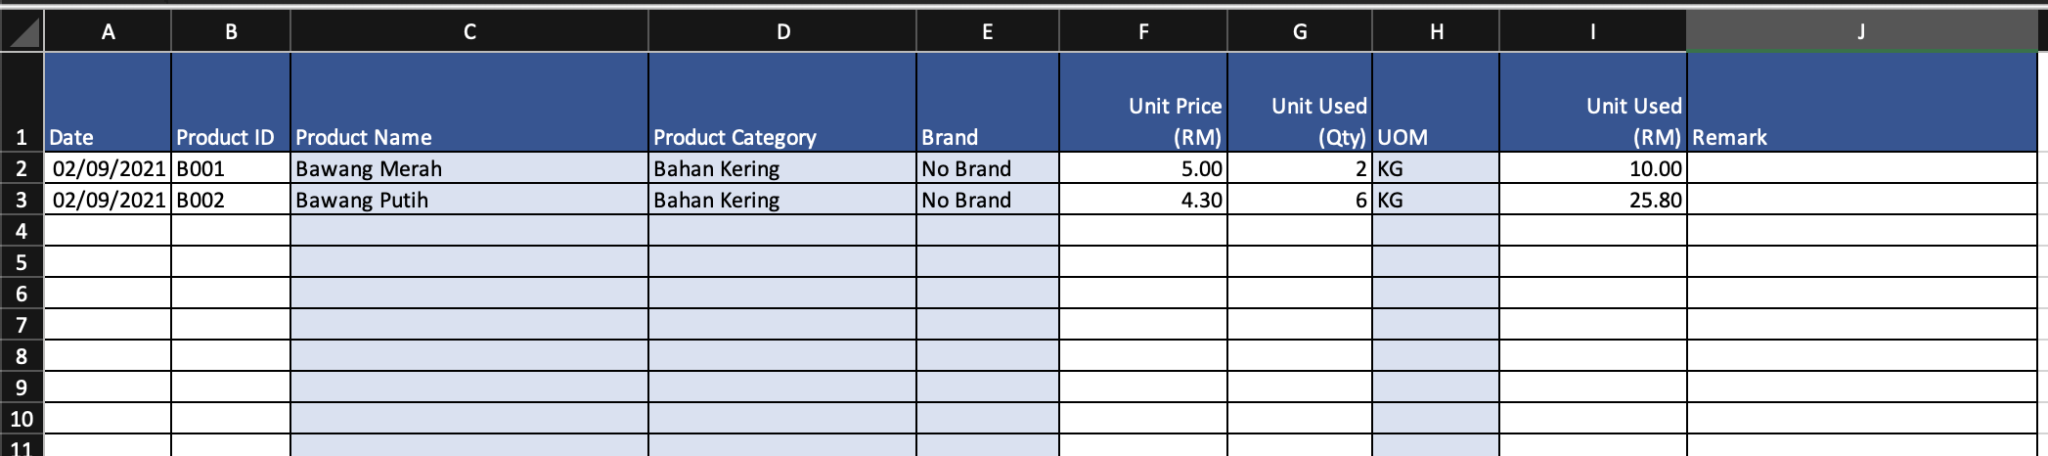This screenshot has width=2048, height=456.
Task: Select the B002 product ID cell
Action: (231, 200)
